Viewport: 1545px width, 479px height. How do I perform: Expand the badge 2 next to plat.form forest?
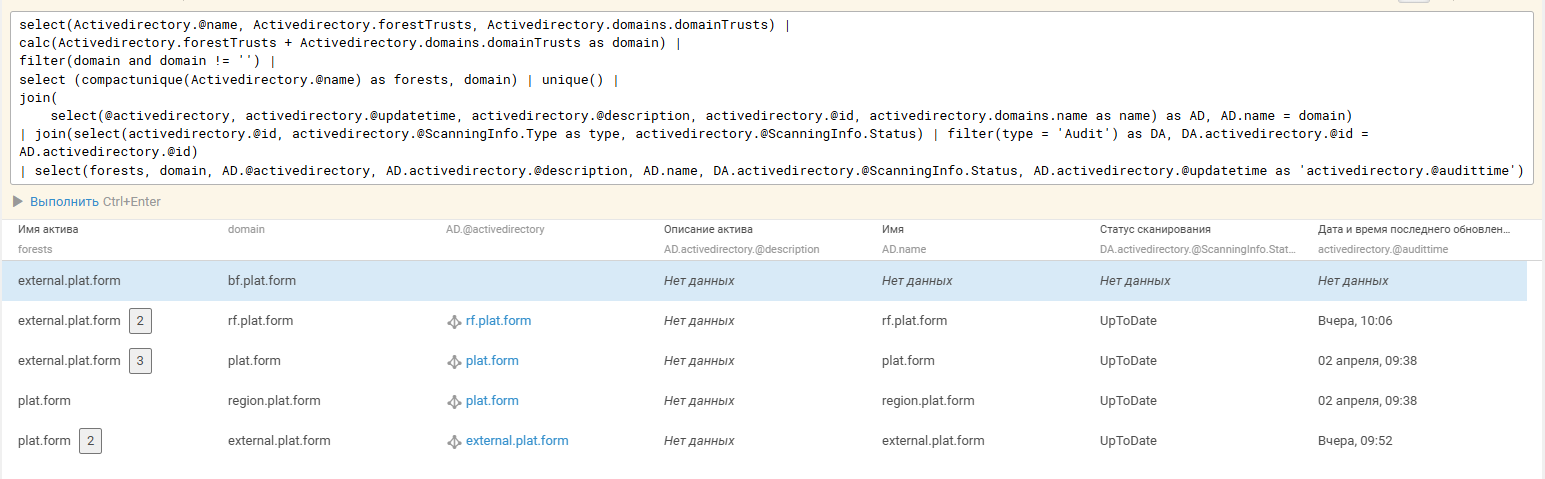(90, 441)
